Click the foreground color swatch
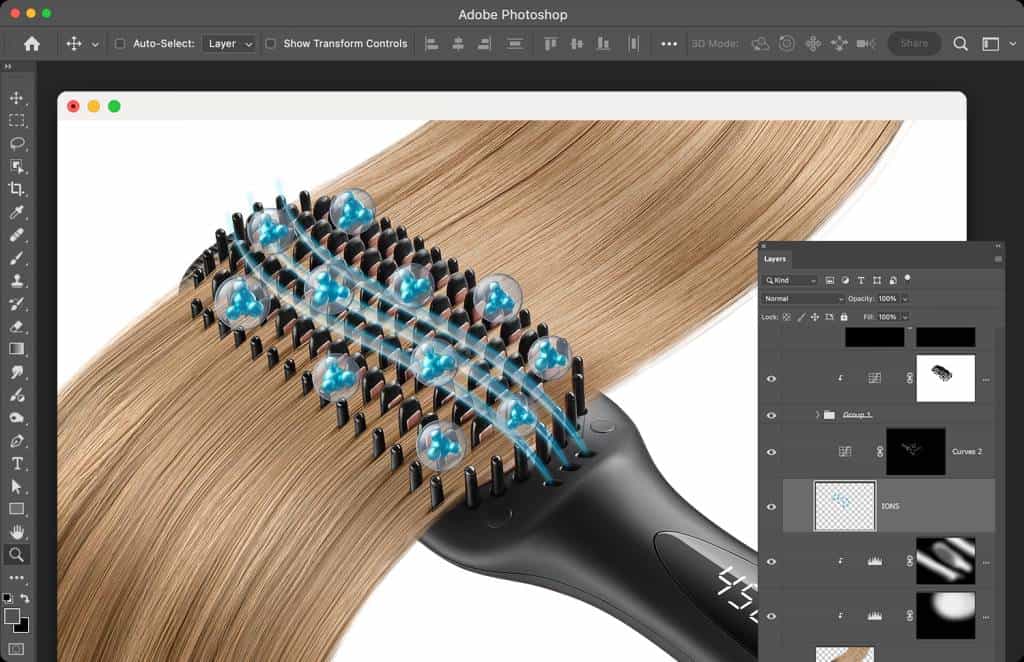 [11, 616]
